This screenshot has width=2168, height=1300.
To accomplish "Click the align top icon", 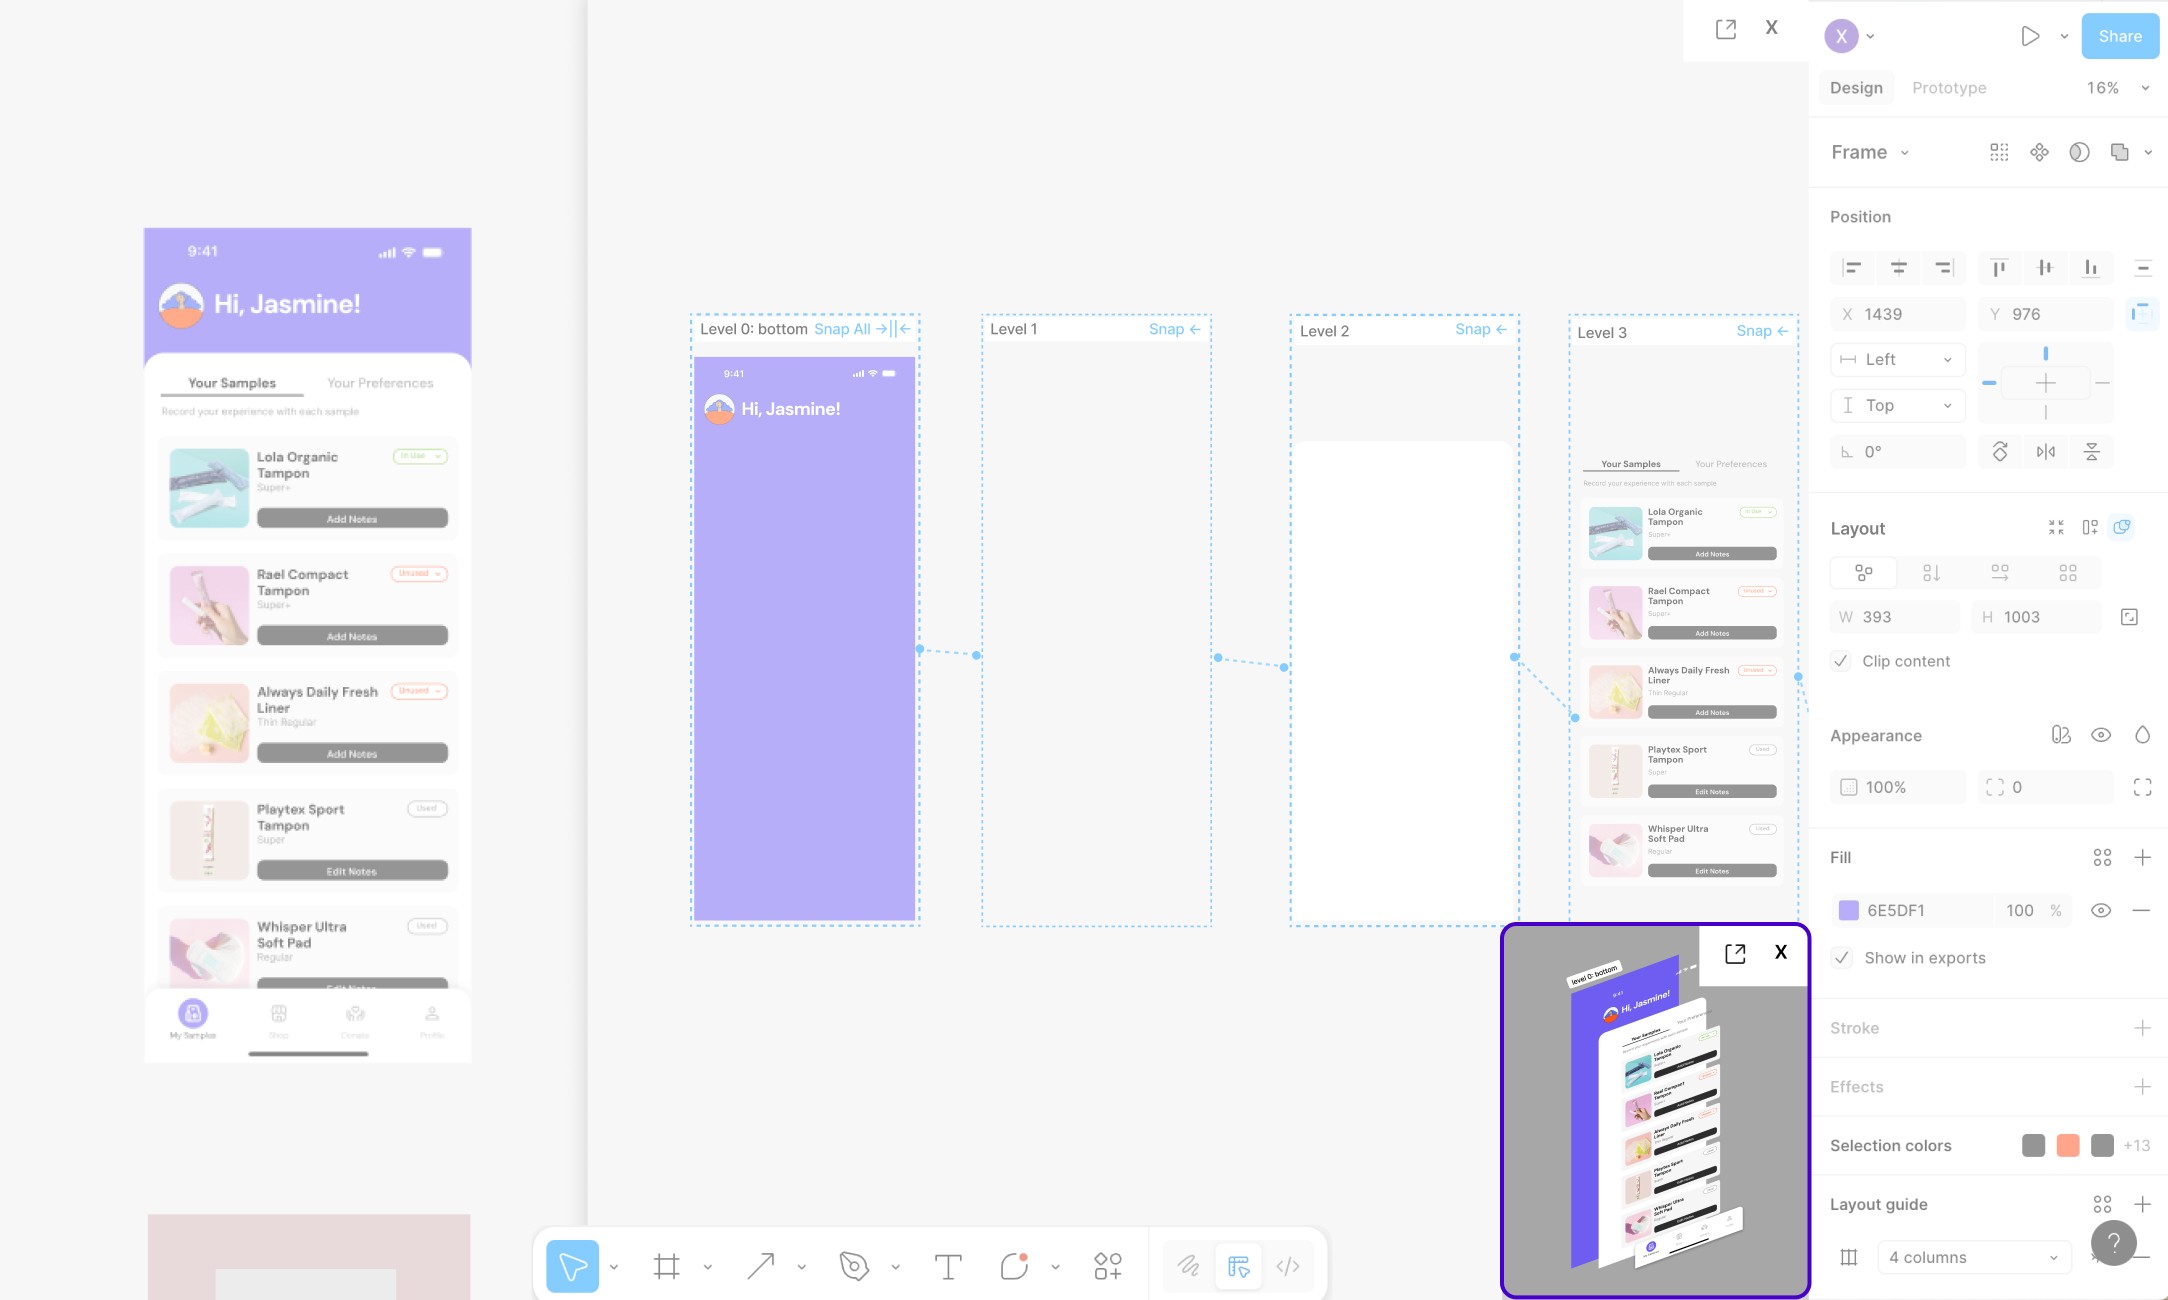I will (1999, 267).
